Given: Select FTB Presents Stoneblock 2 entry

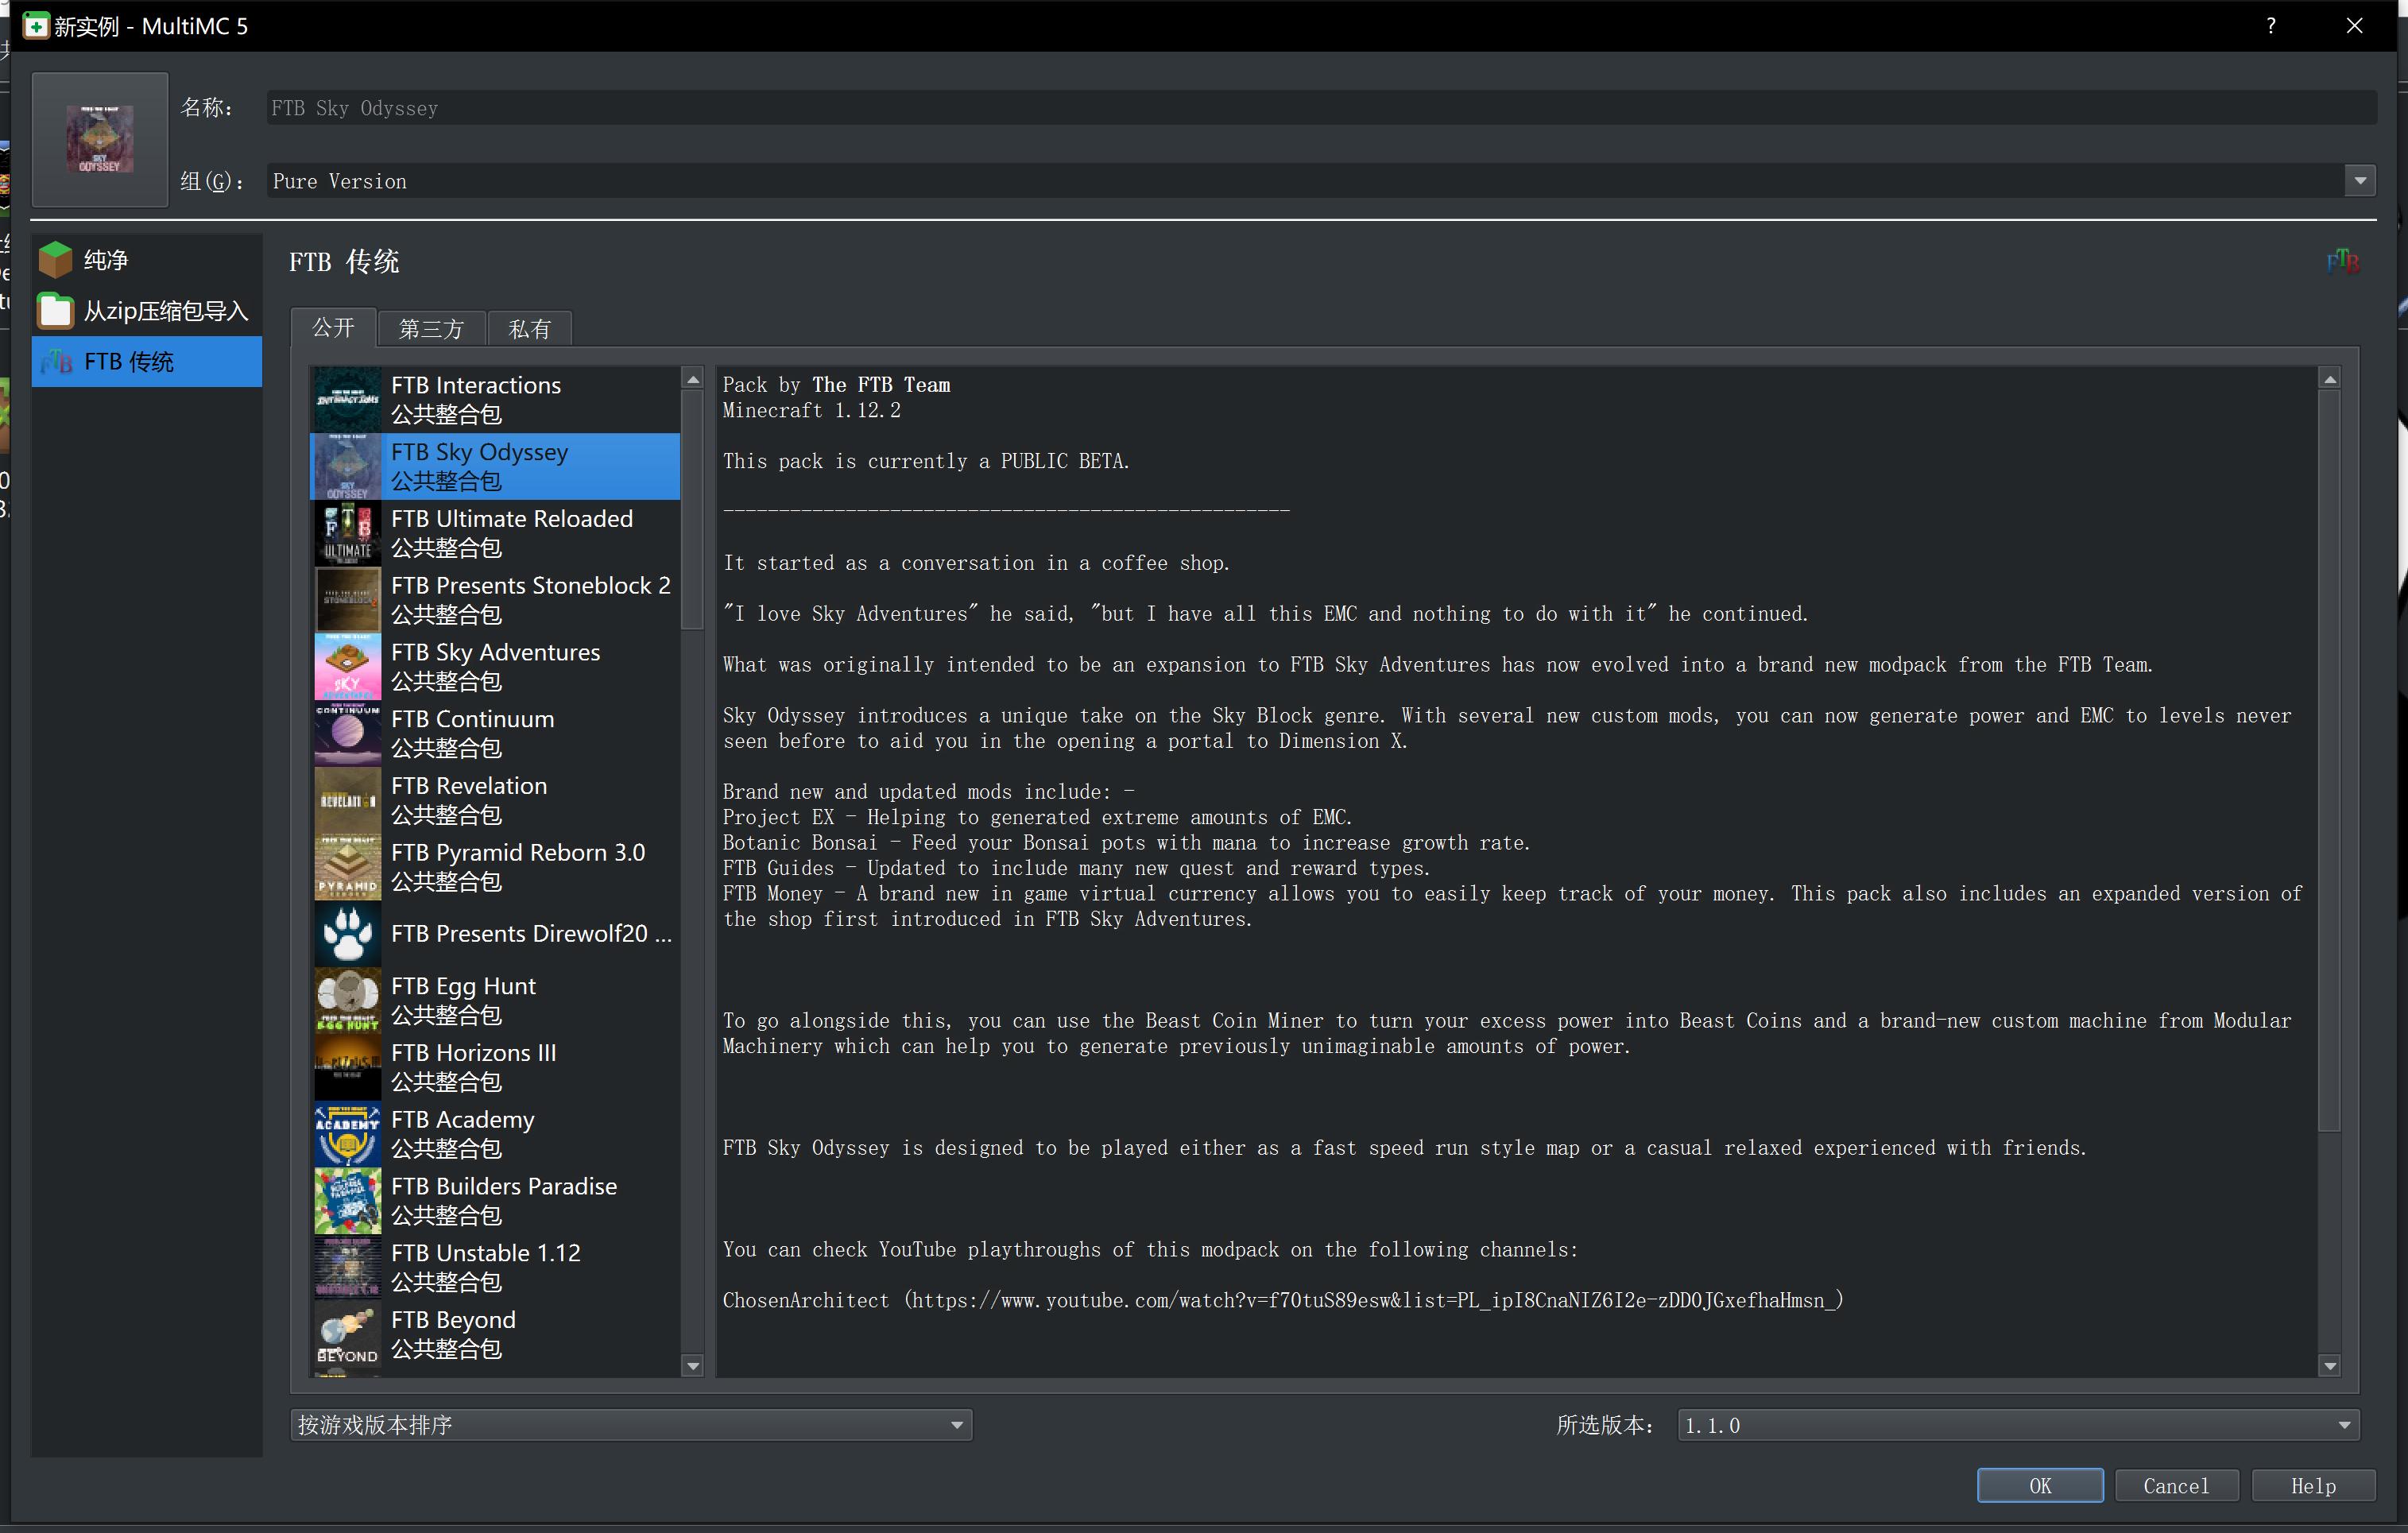Looking at the screenshot, I should pos(530,599).
